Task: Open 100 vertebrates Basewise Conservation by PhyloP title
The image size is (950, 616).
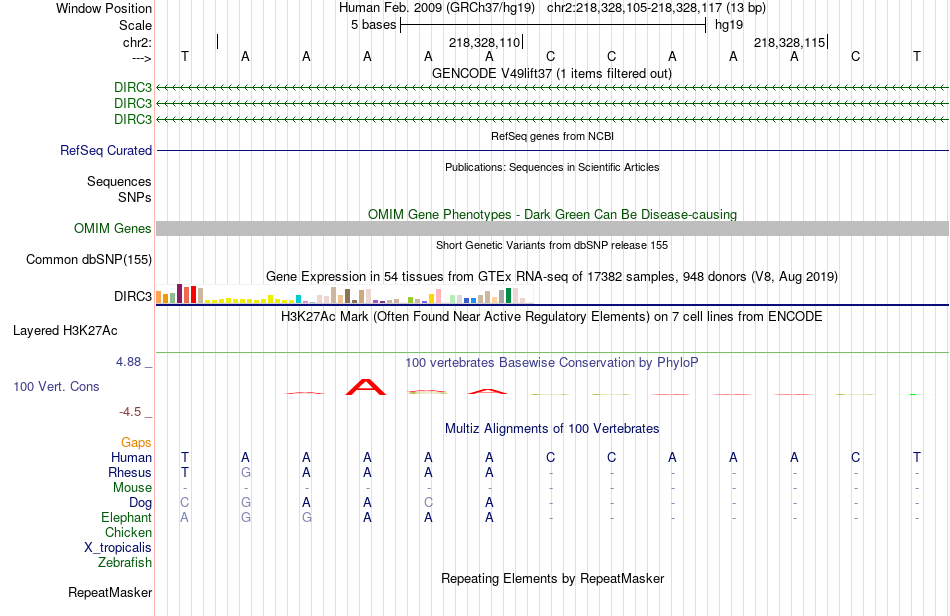Action: (x=552, y=362)
